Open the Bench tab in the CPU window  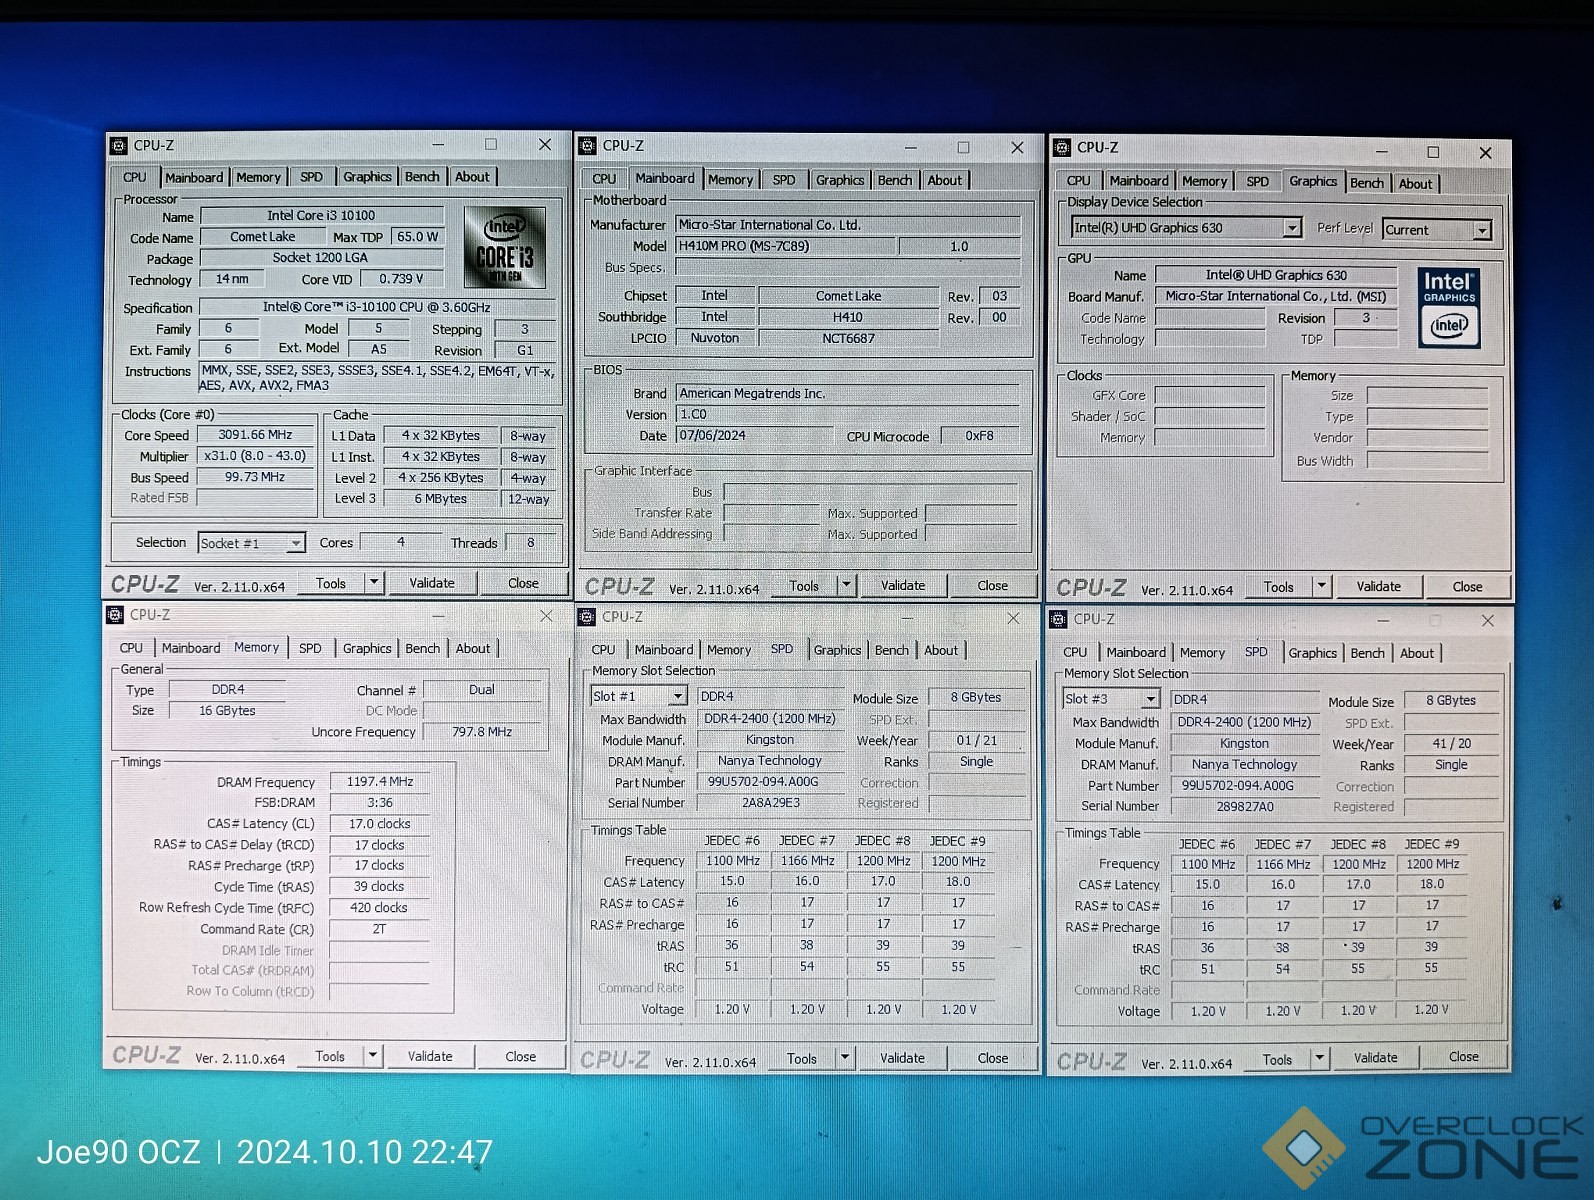click(x=422, y=177)
